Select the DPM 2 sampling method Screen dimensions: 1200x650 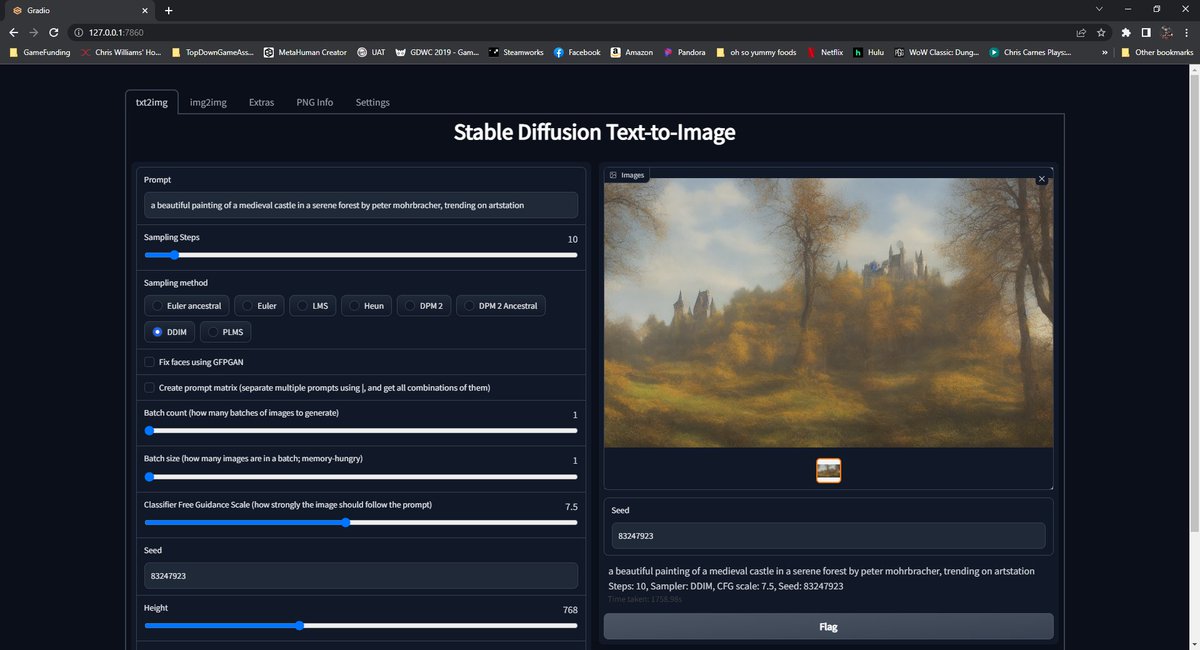point(425,305)
